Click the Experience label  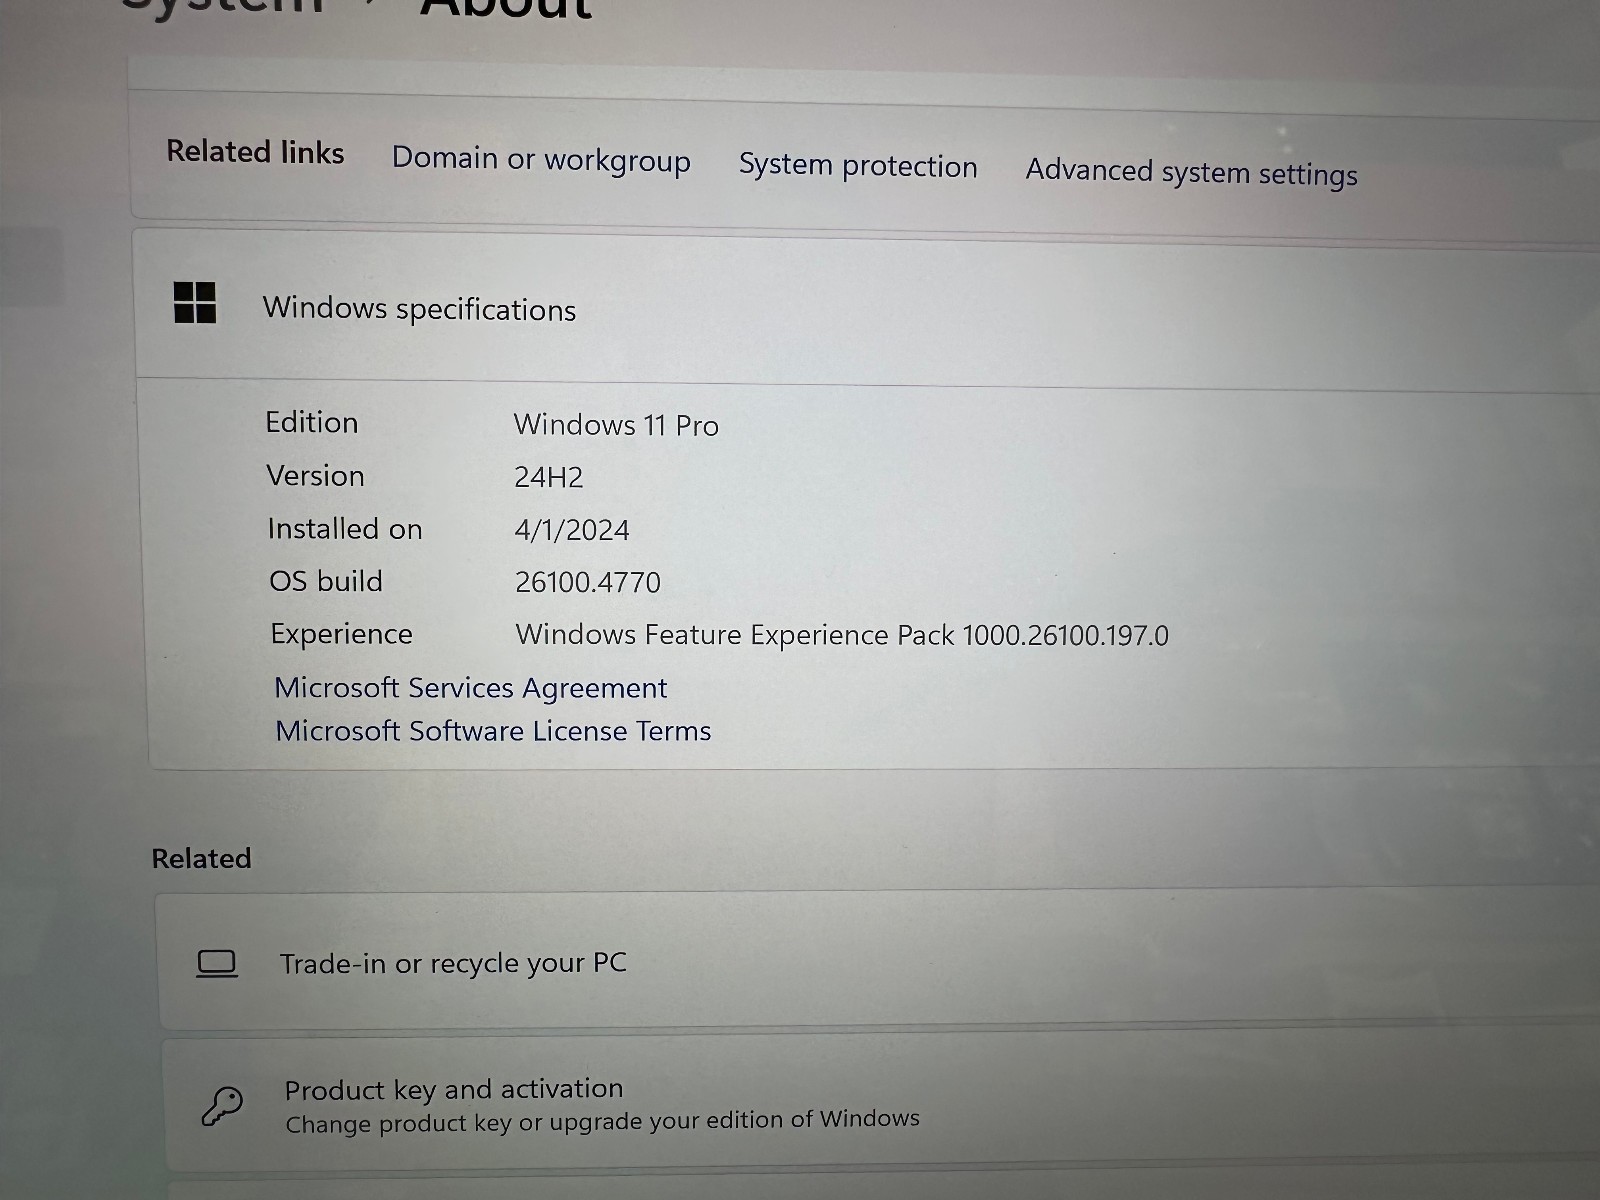click(342, 634)
